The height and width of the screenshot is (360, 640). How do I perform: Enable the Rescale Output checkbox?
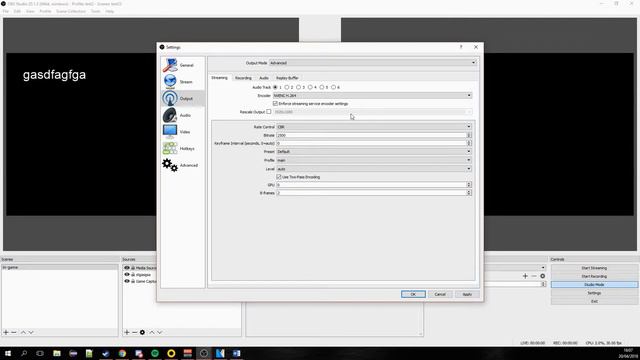[x=269, y=112]
